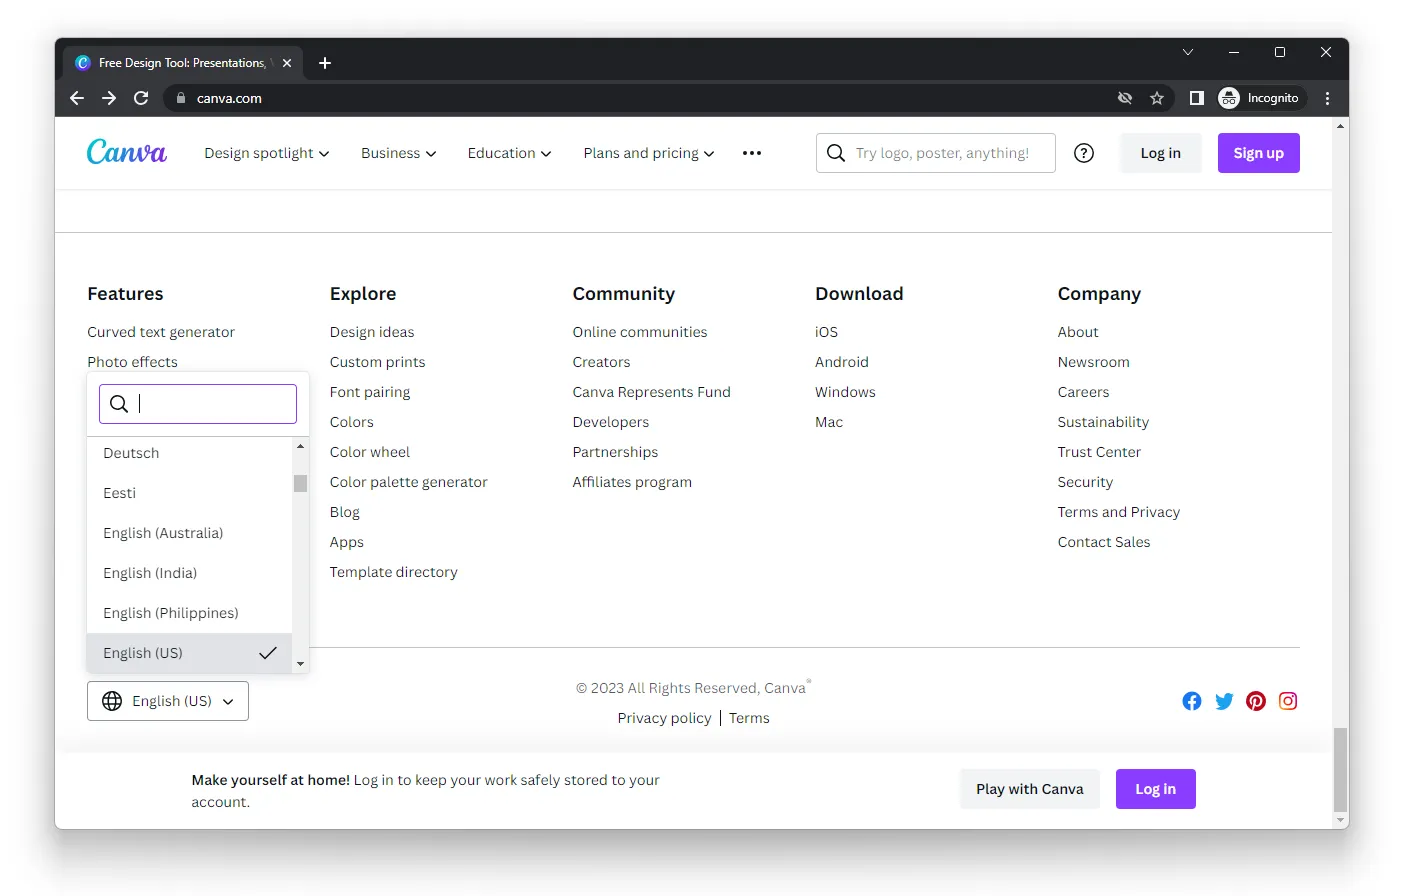
Task: Expand the Design spotlight menu
Action: coord(267,153)
